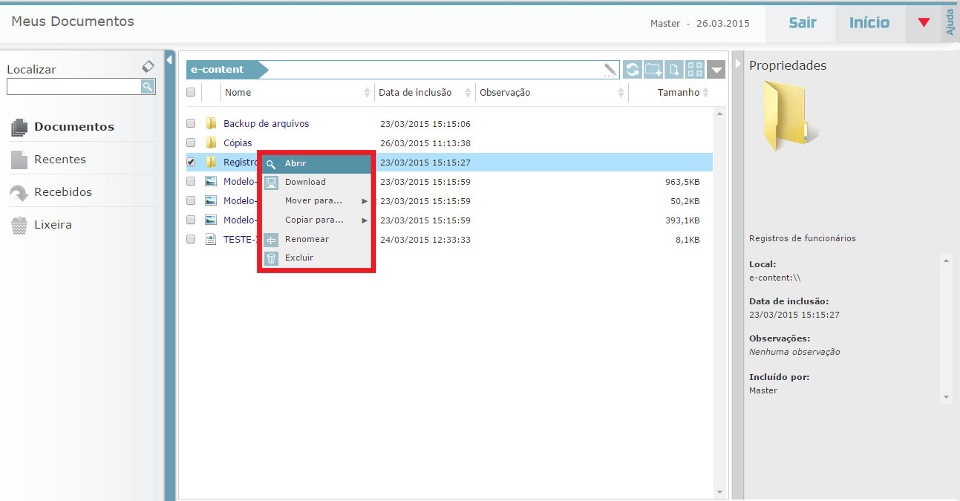This screenshot has width=960, height=501.
Task: Collapse the left sidebar with arrow
Action: pyautogui.click(x=170, y=59)
